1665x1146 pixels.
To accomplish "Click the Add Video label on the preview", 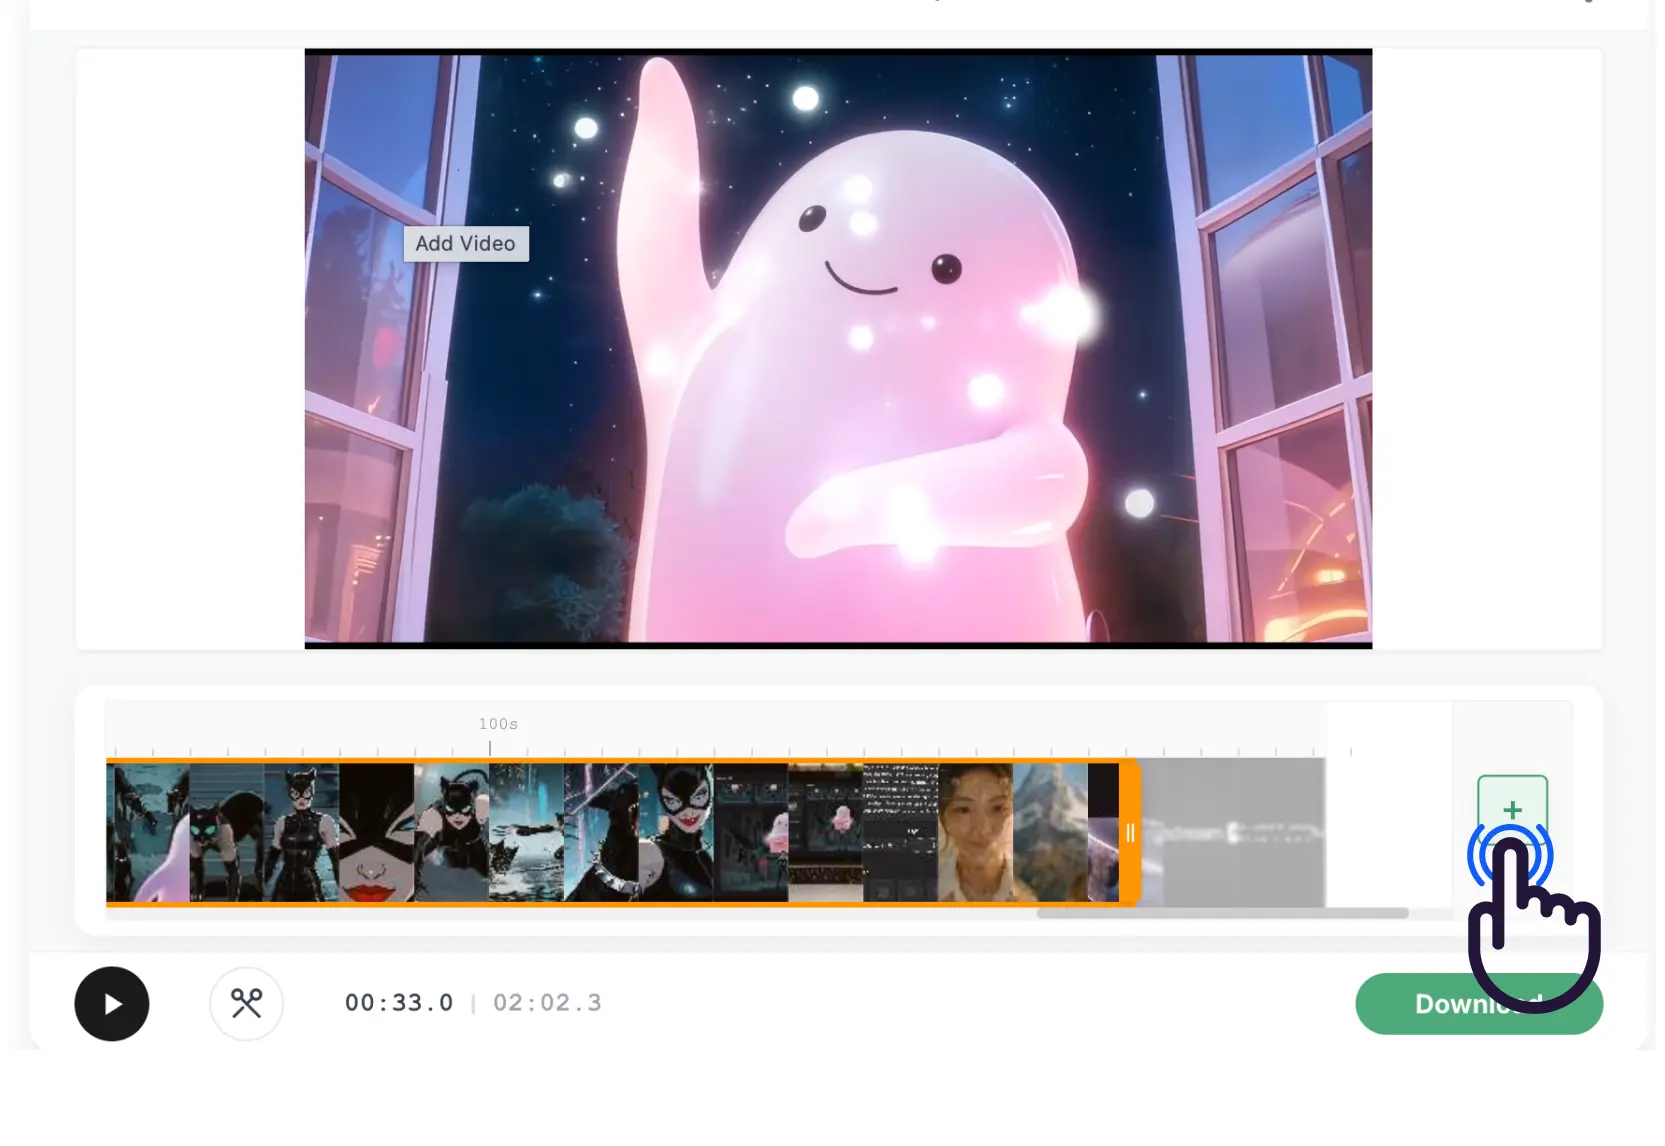I will click(465, 243).
